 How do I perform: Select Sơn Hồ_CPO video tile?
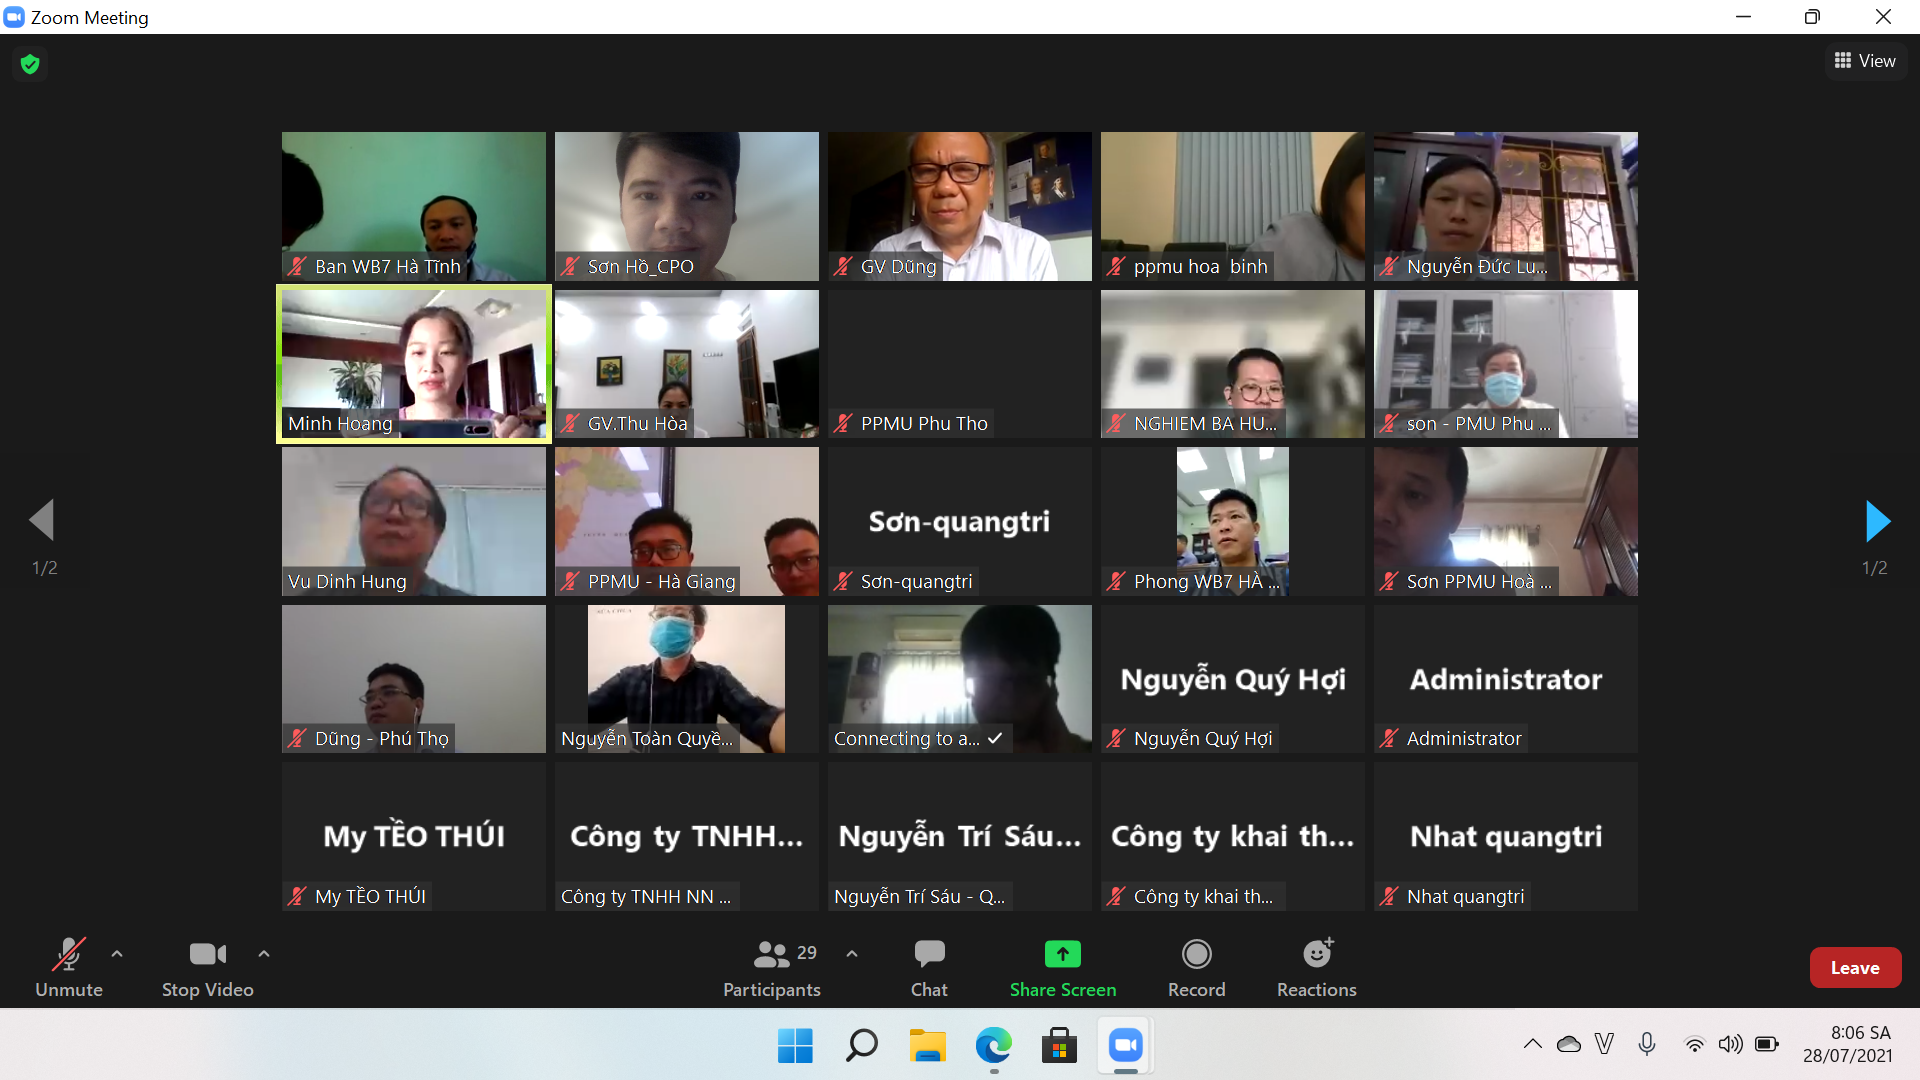[x=687, y=206]
